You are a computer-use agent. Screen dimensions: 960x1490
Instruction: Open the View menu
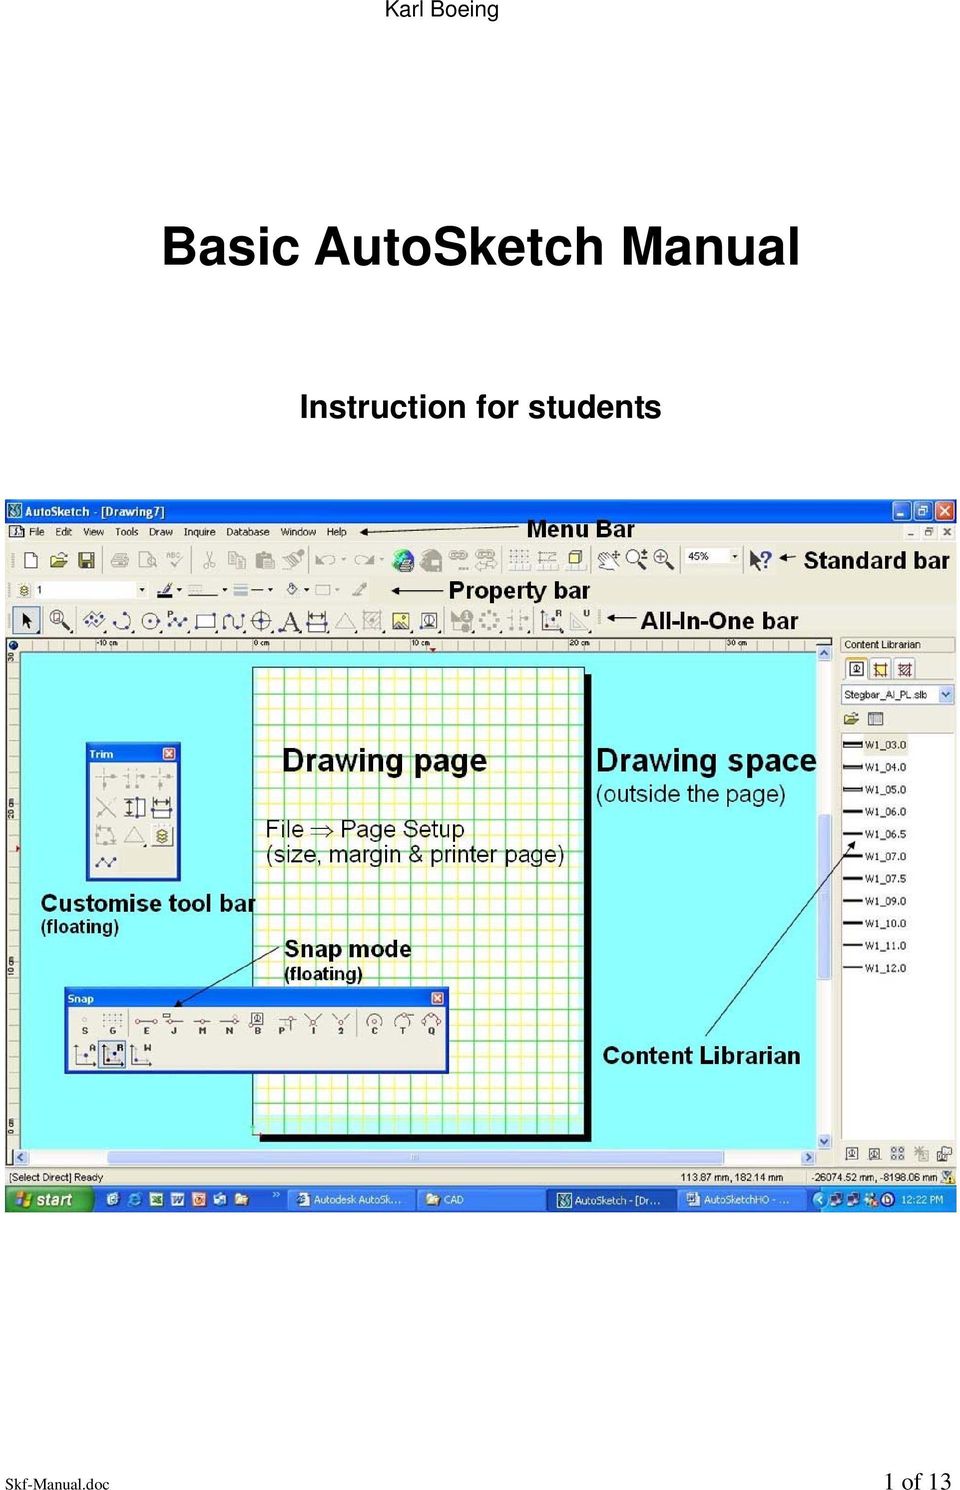(93, 532)
